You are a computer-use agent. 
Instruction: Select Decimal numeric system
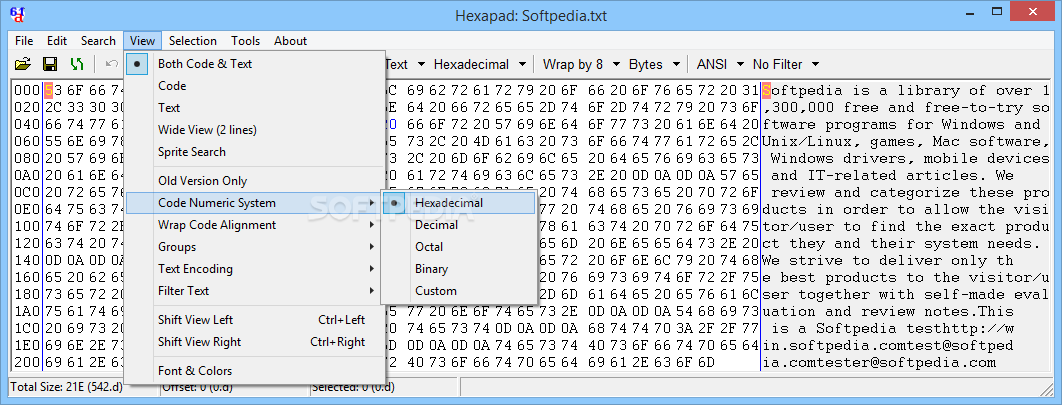[459, 225]
